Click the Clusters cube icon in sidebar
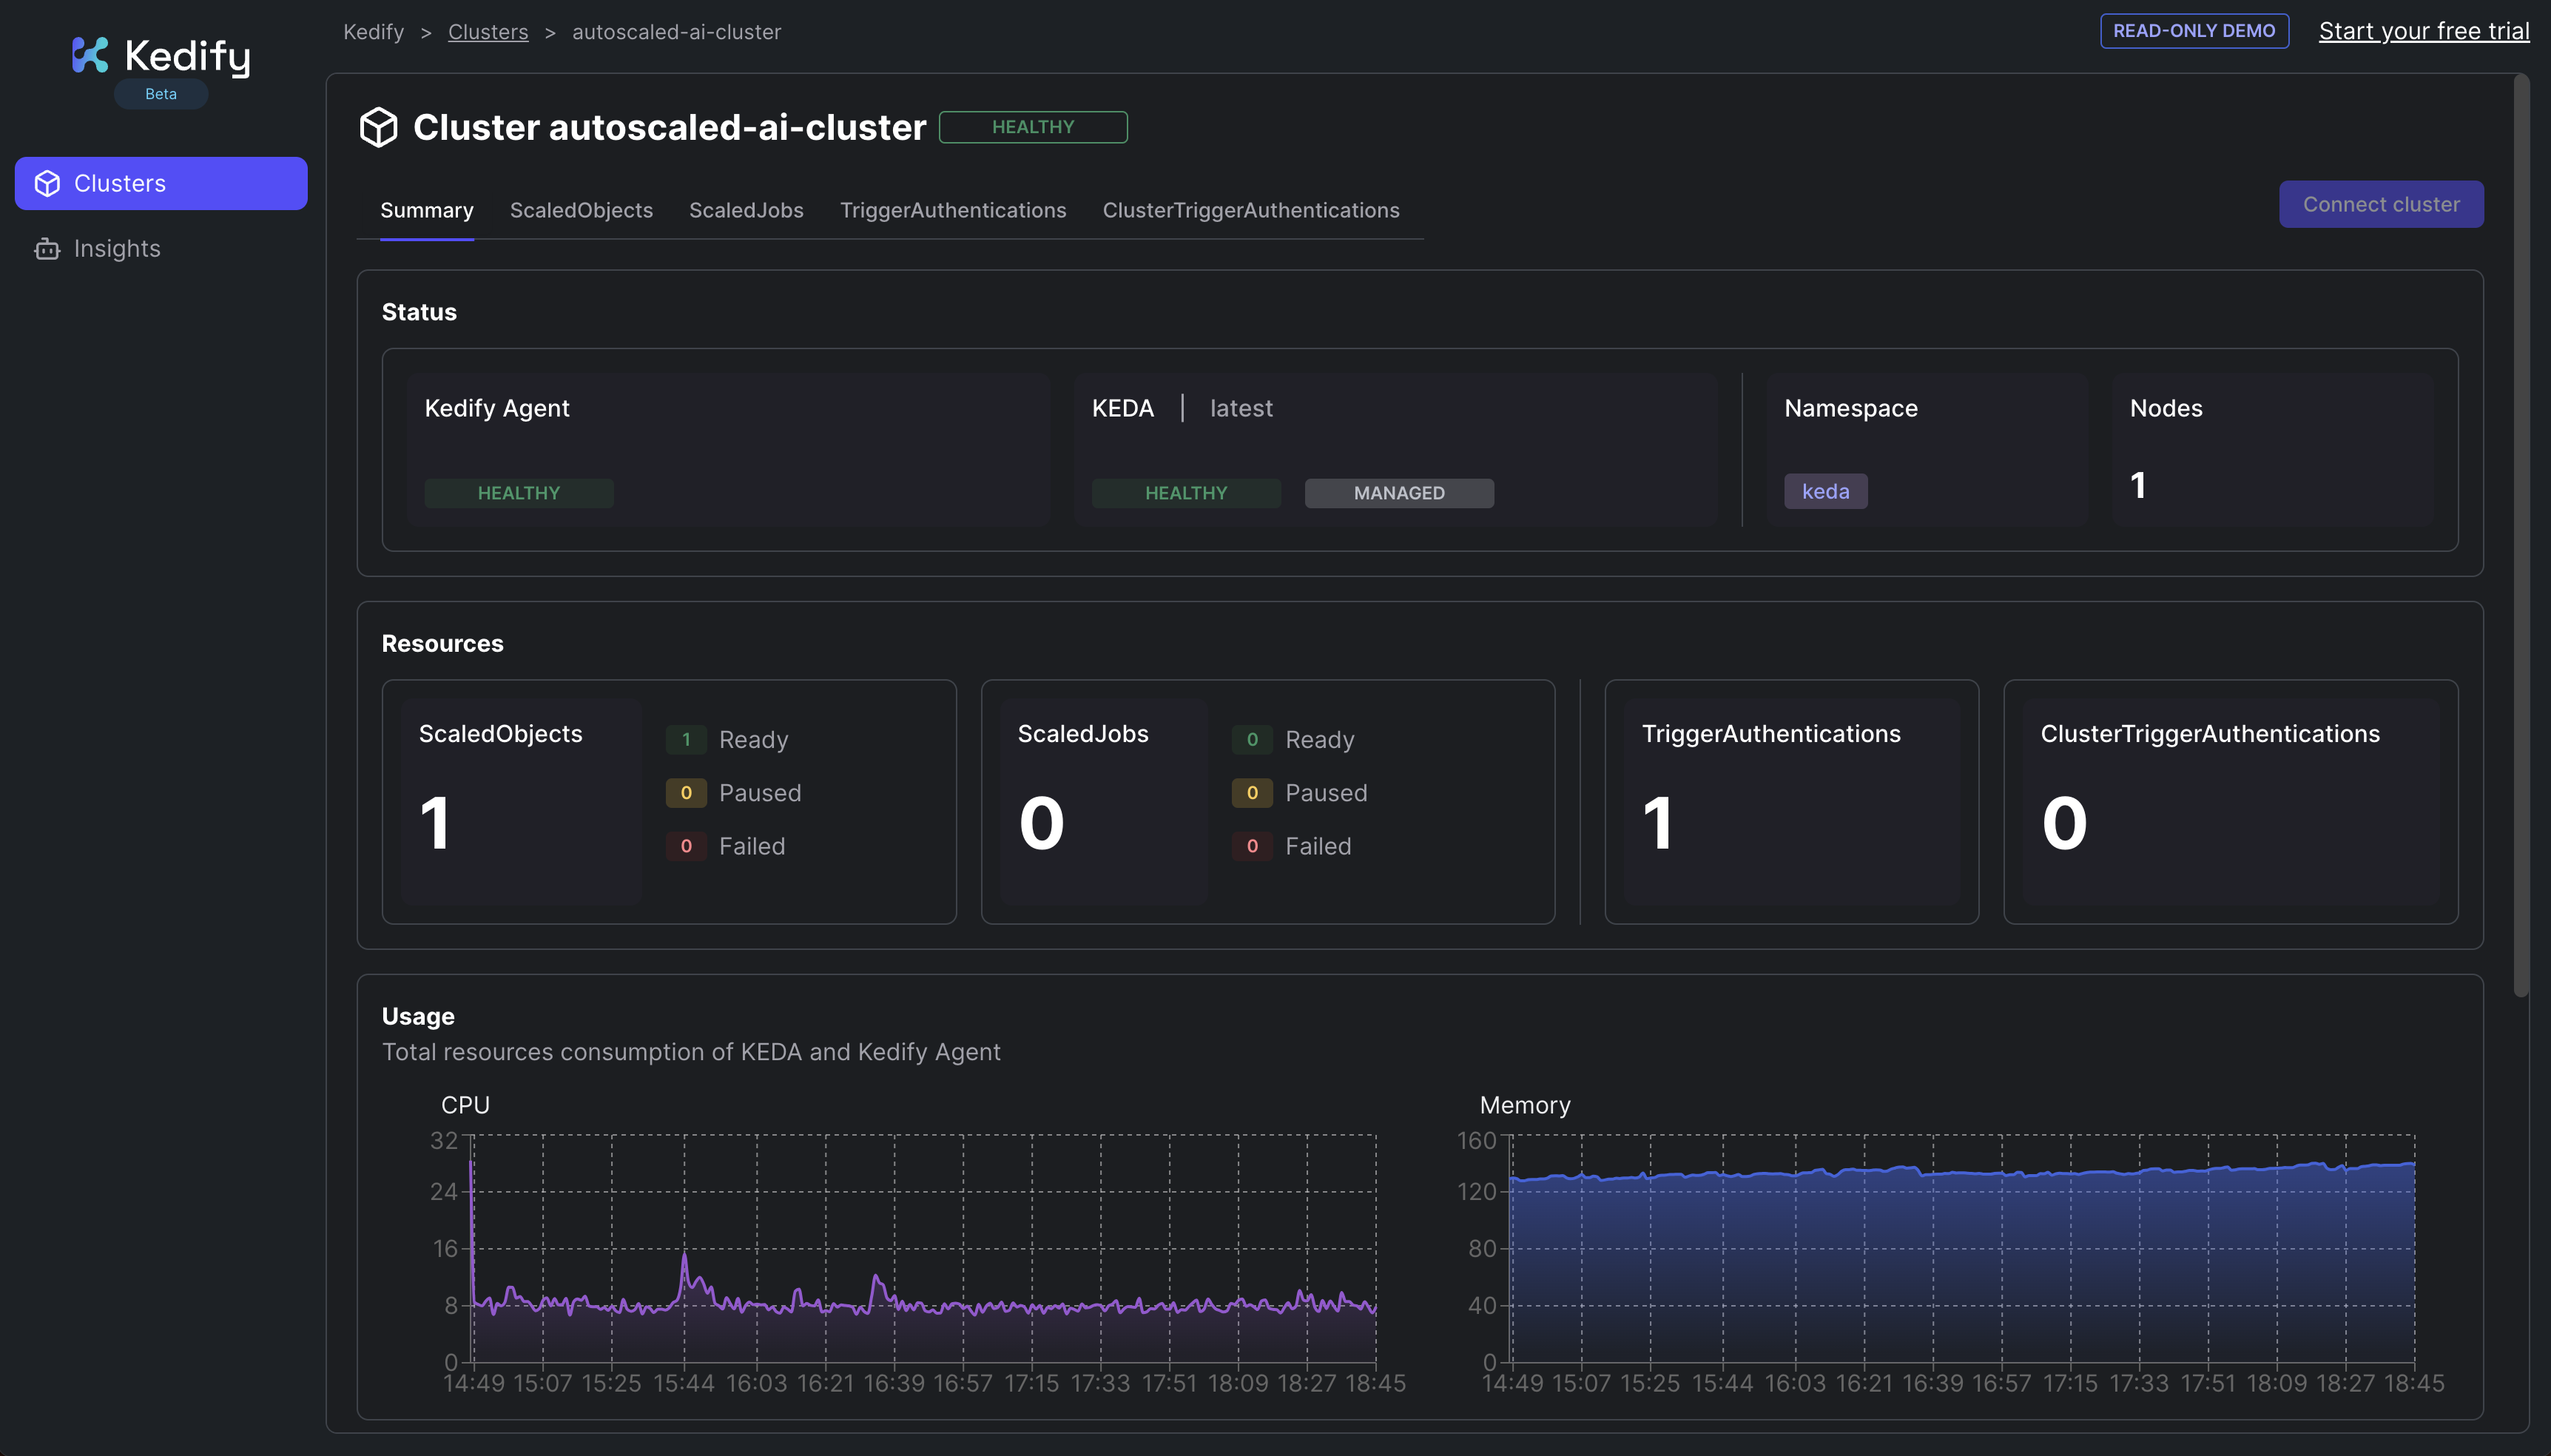This screenshot has width=2551, height=1456. point(47,183)
